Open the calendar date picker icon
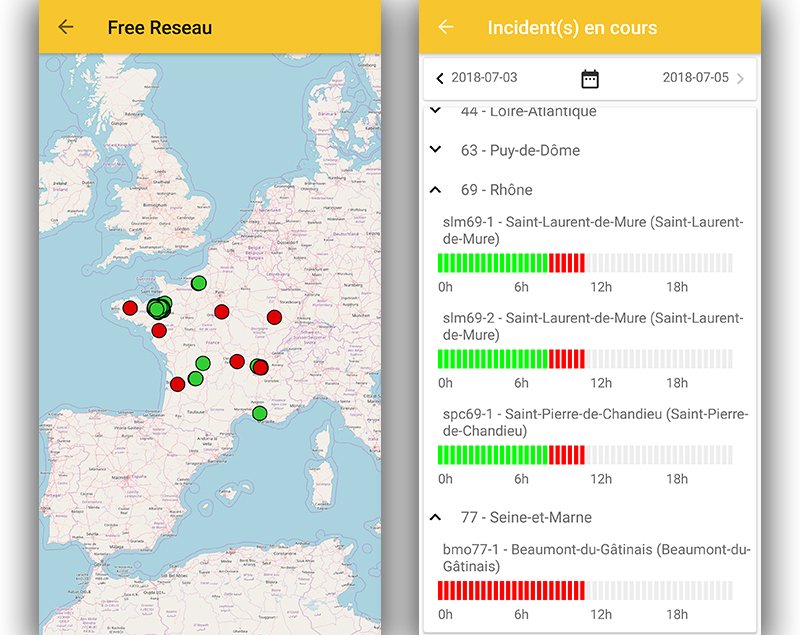 (590, 77)
